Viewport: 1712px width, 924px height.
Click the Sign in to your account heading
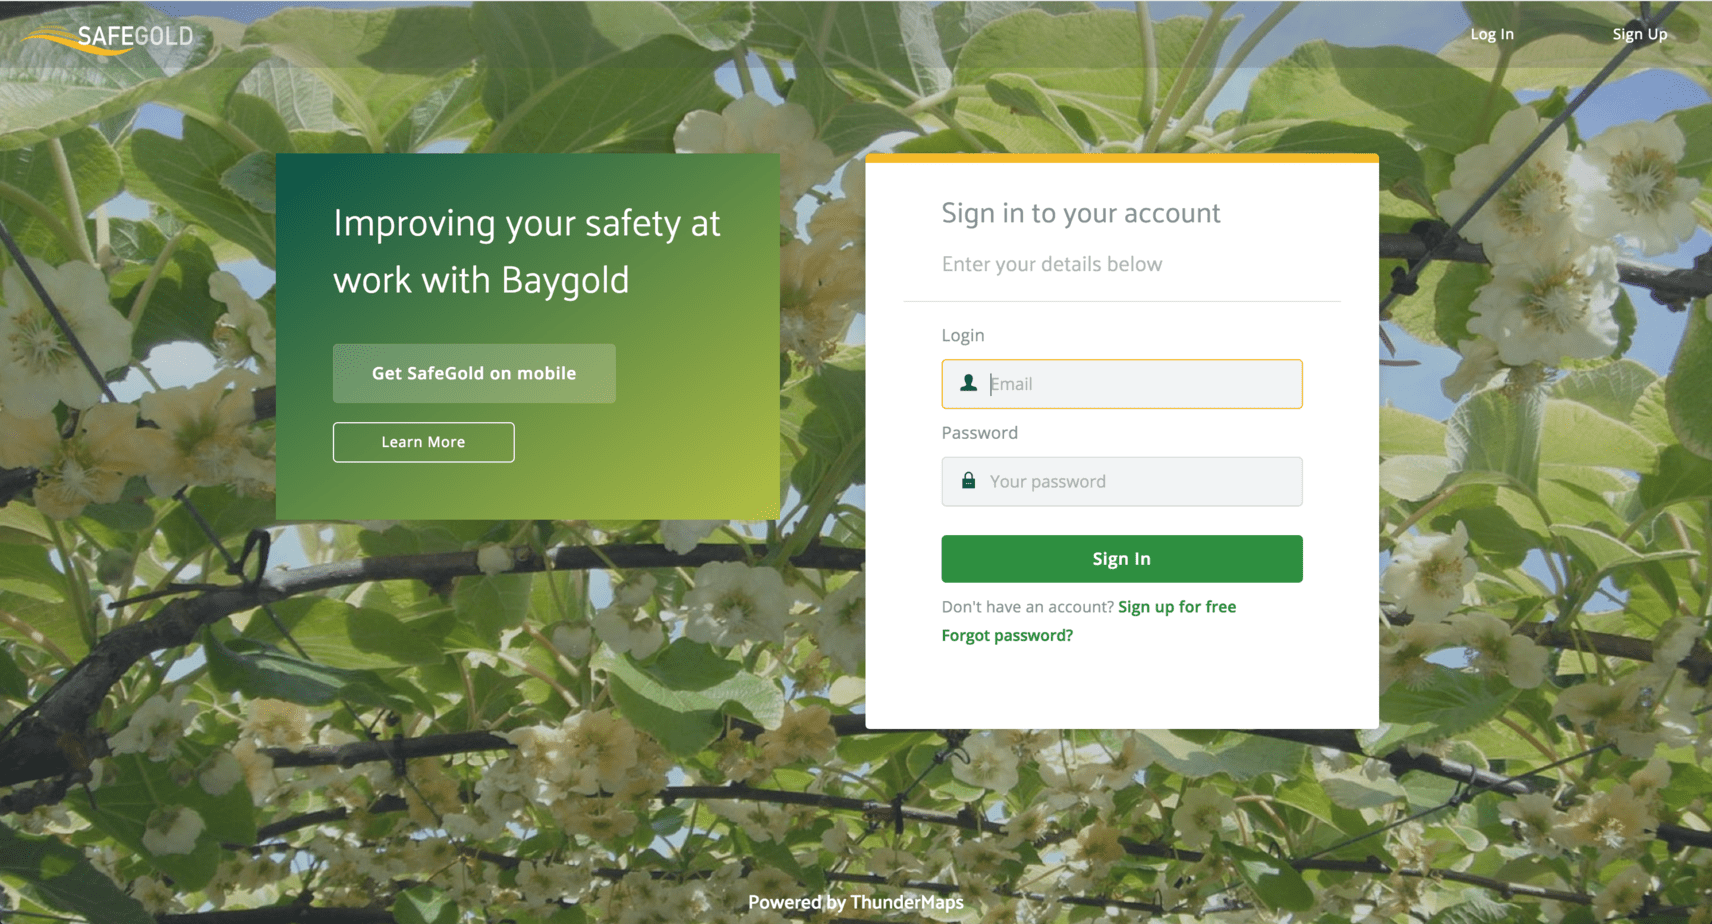(1081, 213)
